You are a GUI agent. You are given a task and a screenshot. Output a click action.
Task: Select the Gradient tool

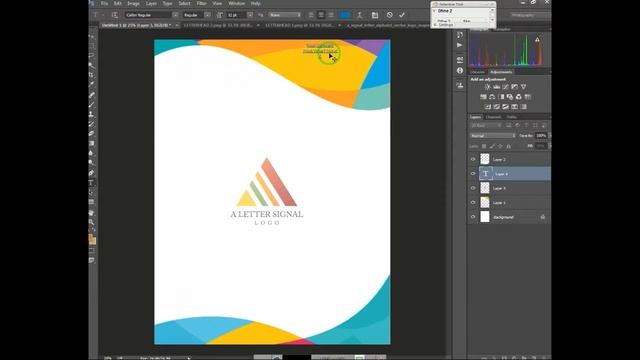[x=91, y=144]
